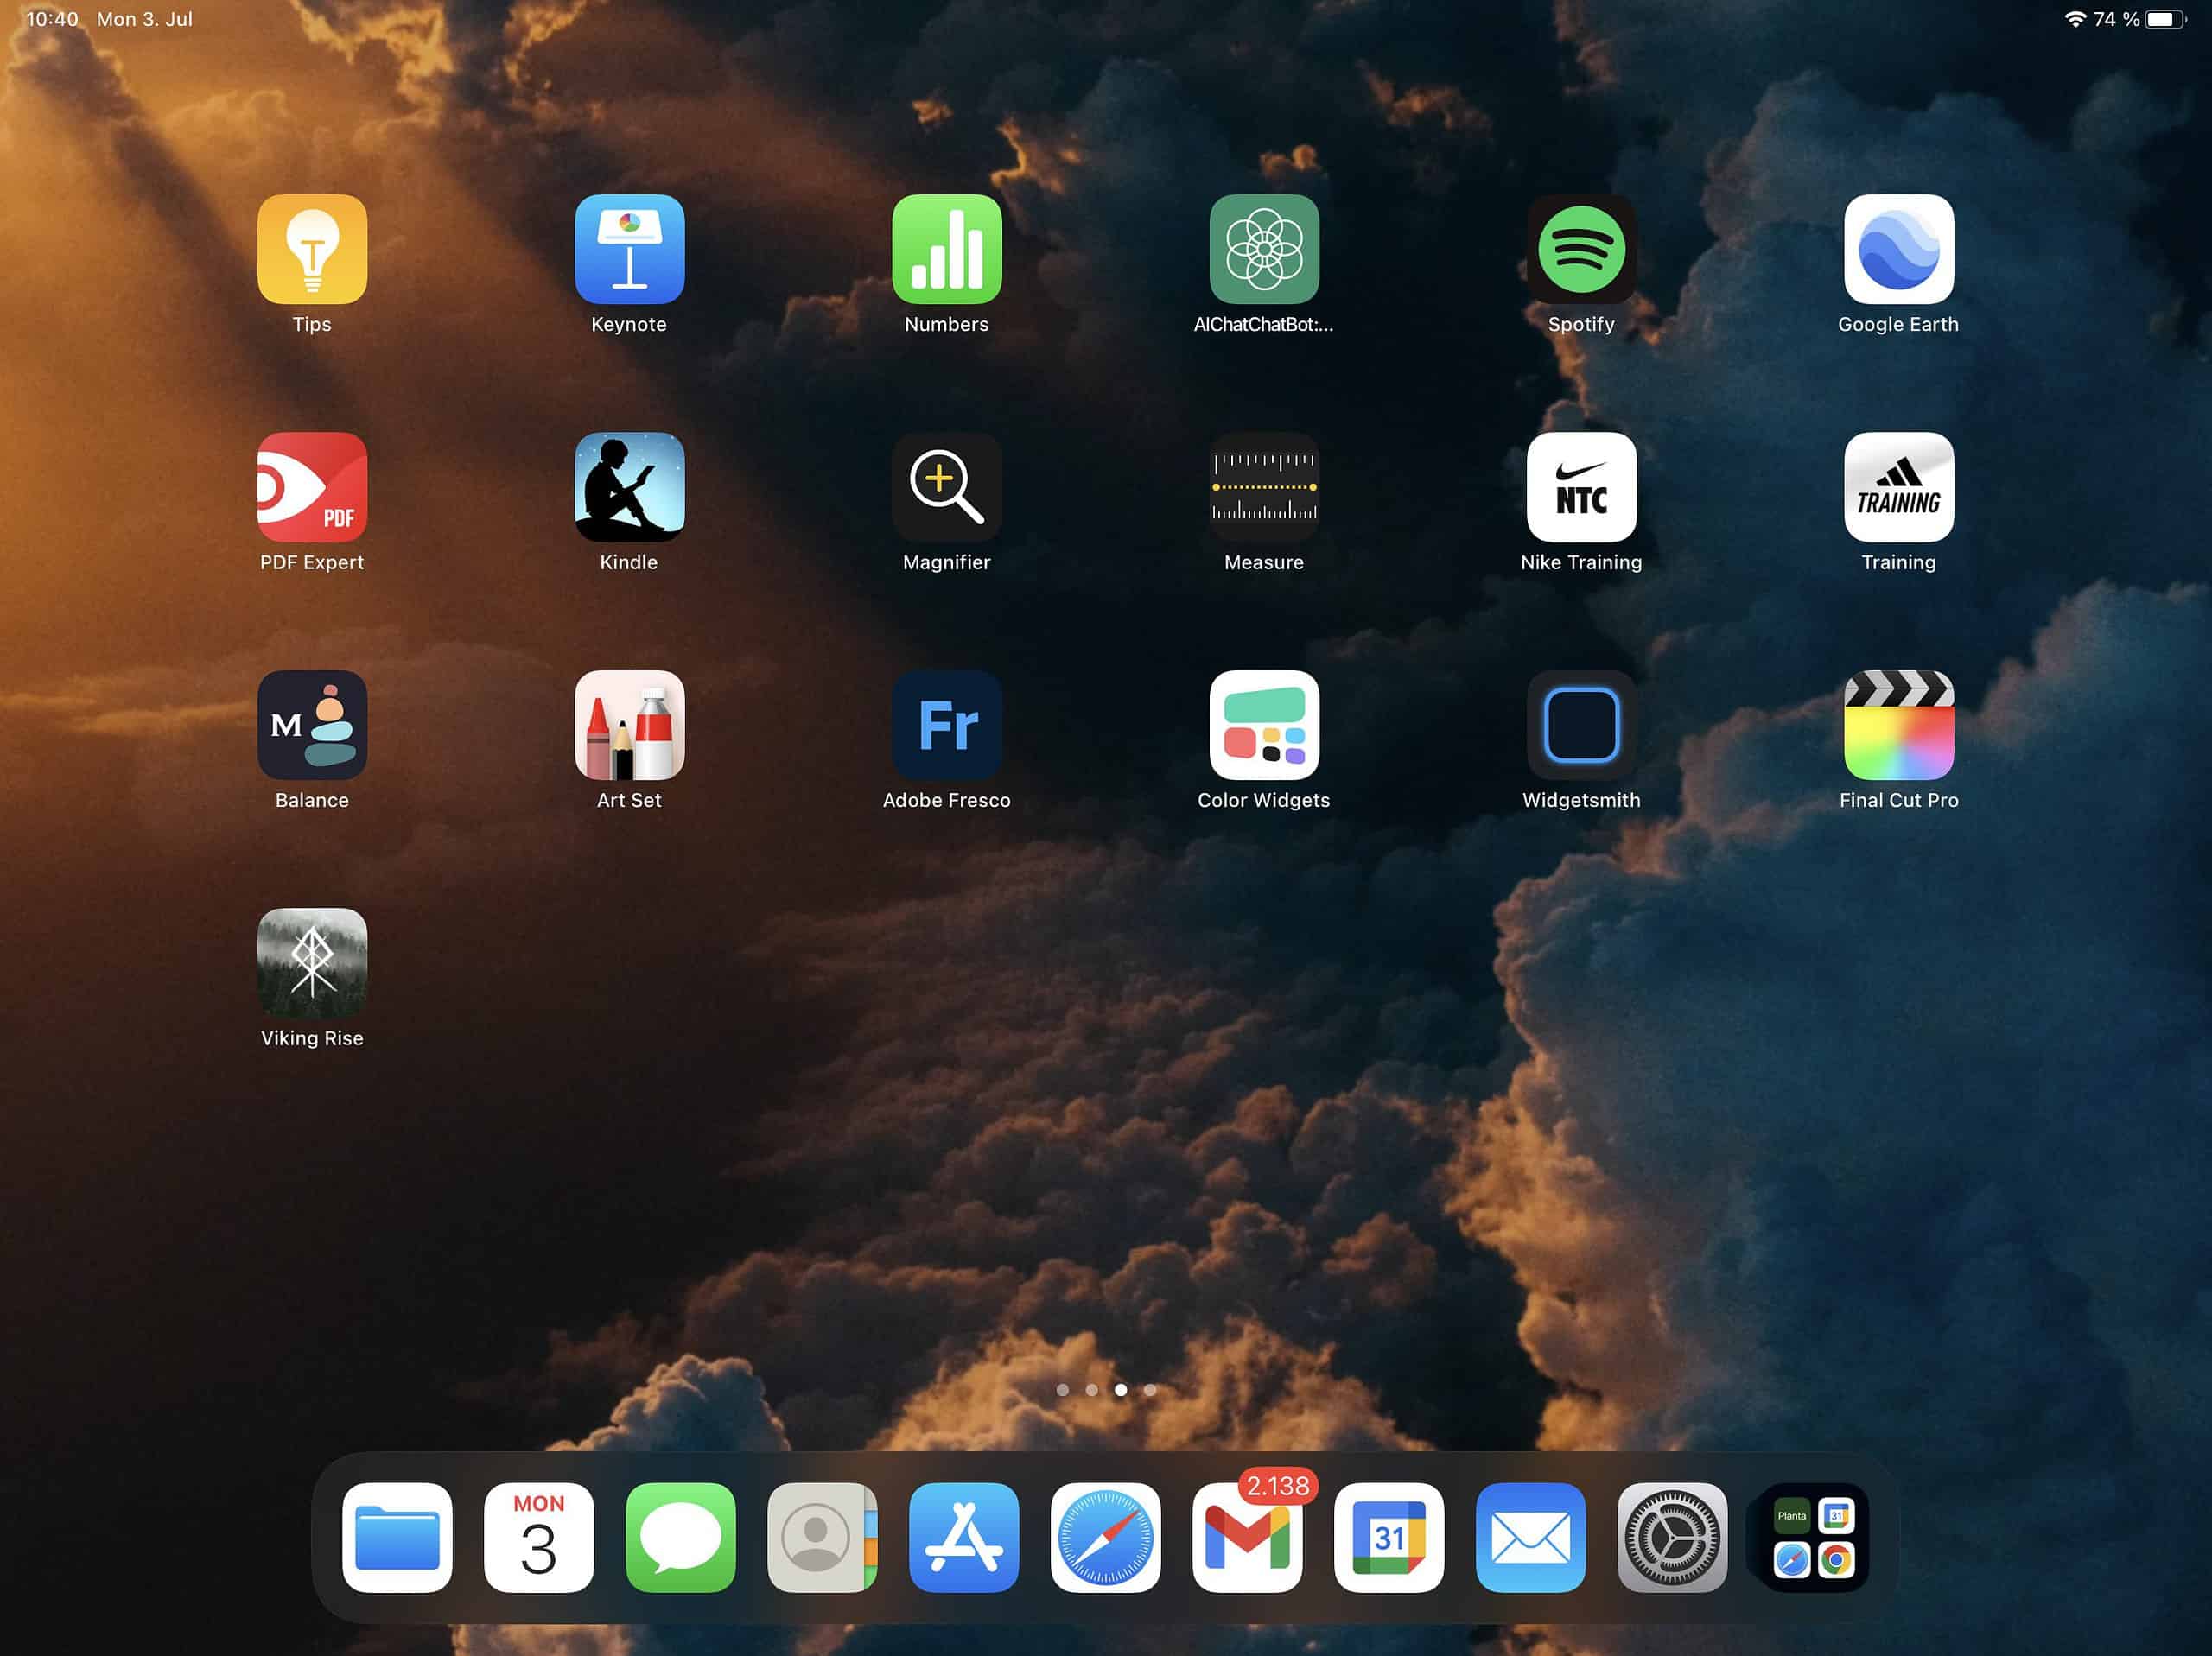Tap the 10:40 clock in status bar
The image size is (2212, 1656).
[x=52, y=19]
